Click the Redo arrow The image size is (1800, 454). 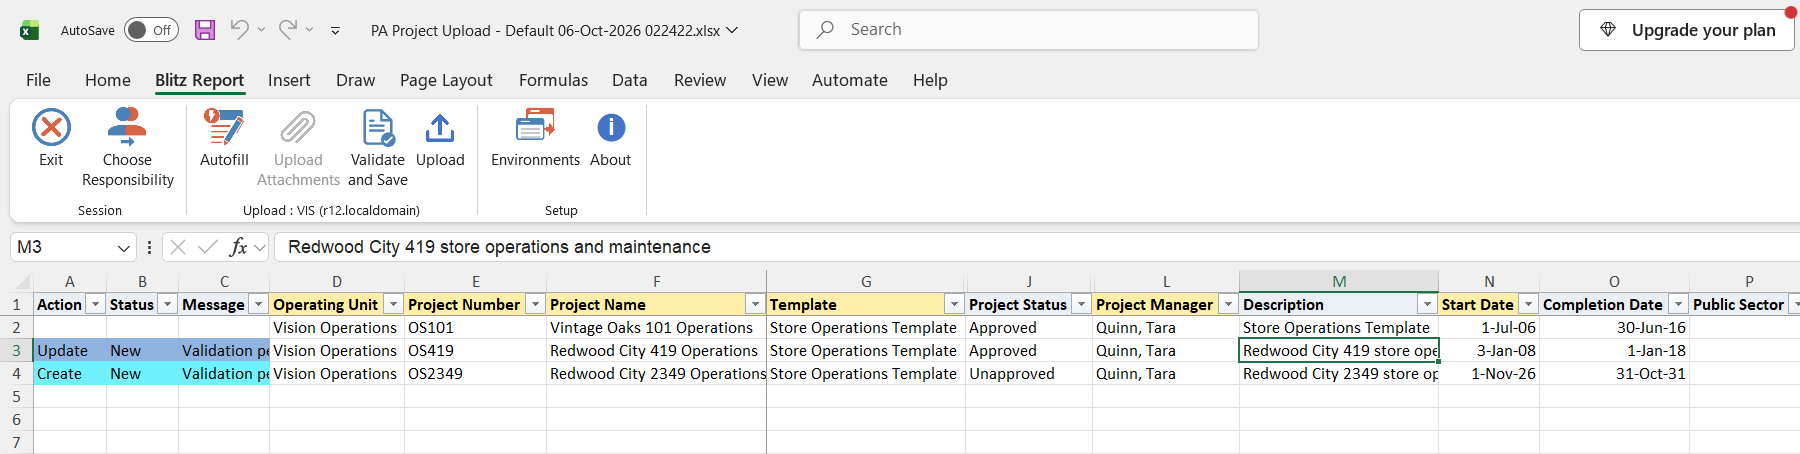click(287, 30)
